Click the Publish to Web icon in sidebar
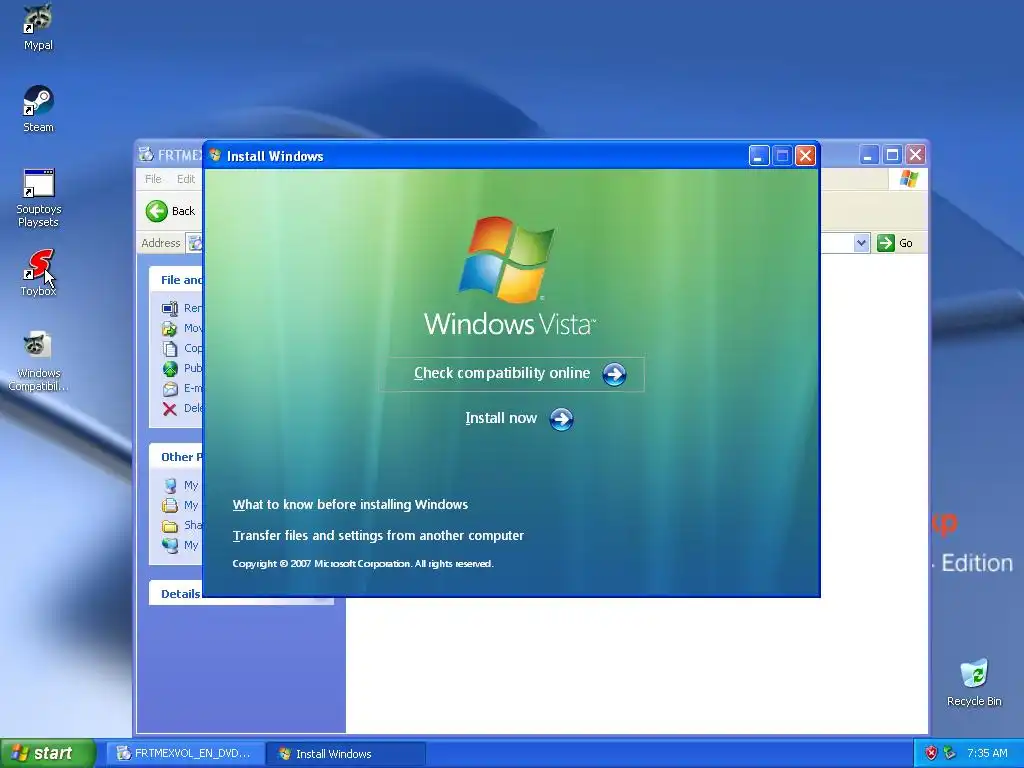This screenshot has width=1024, height=768. 170,369
